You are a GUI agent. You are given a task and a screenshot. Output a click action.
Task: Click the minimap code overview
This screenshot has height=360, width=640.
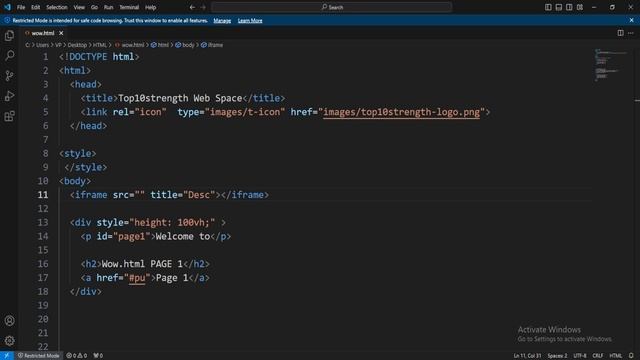click(611, 65)
